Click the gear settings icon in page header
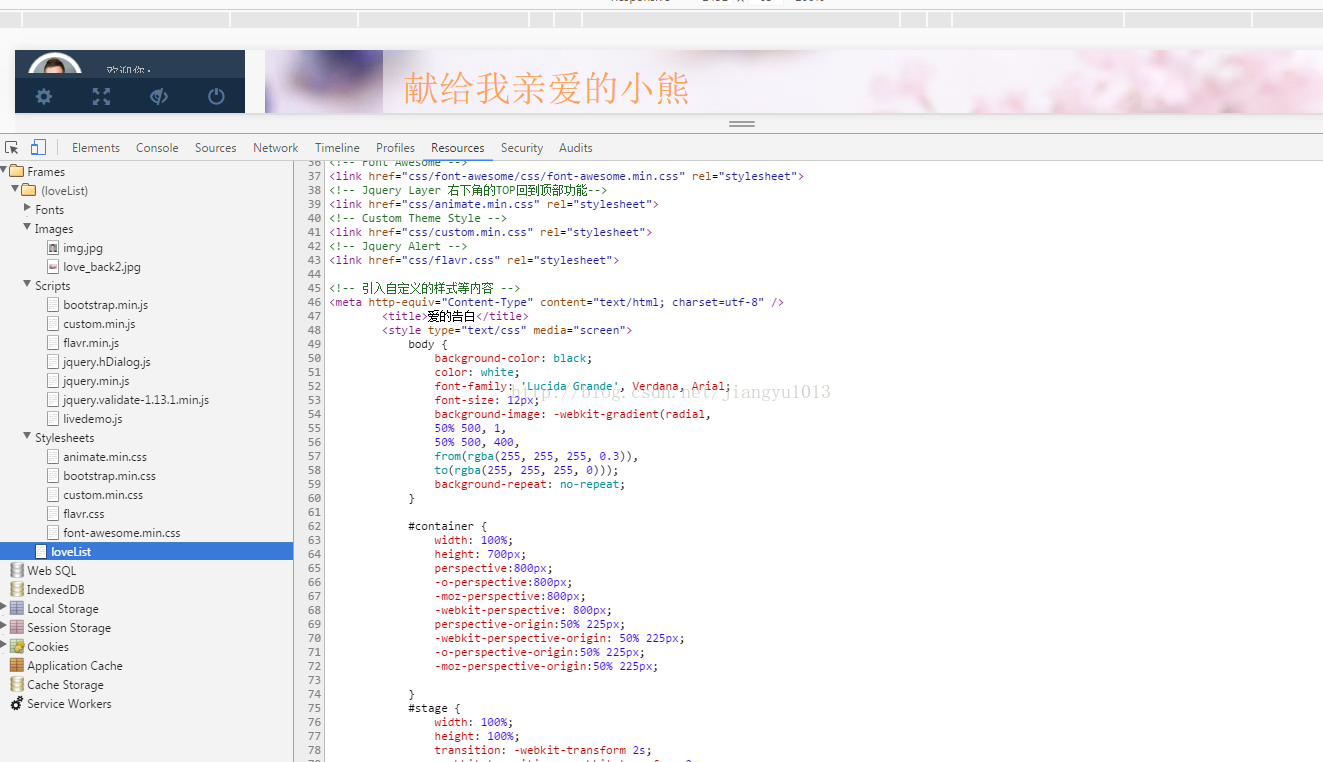 tap(44, 96)
